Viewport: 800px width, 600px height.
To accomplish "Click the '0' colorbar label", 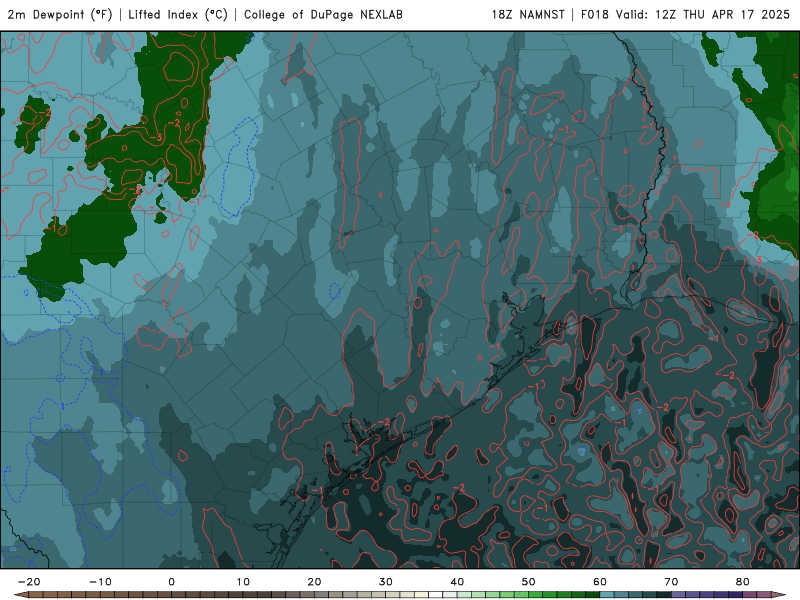I will coord(171,582).
